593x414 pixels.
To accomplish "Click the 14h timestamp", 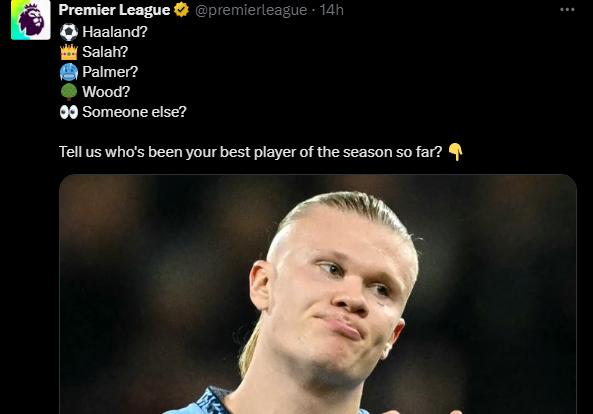I will (x=332, y=10).
